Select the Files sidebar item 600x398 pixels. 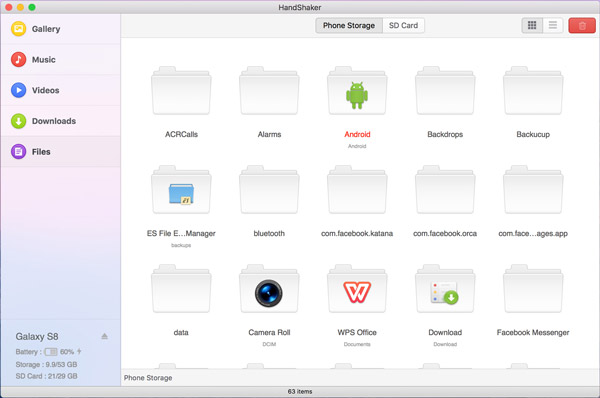pyautogui.click(x=60, y=152)
